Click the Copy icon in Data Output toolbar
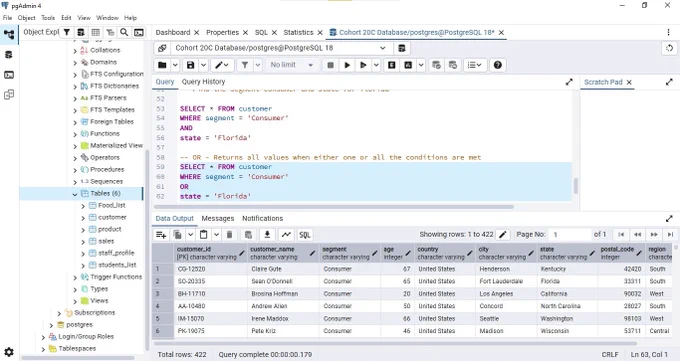This screenshot has height=361, width=680. click(x=177, y=235)
